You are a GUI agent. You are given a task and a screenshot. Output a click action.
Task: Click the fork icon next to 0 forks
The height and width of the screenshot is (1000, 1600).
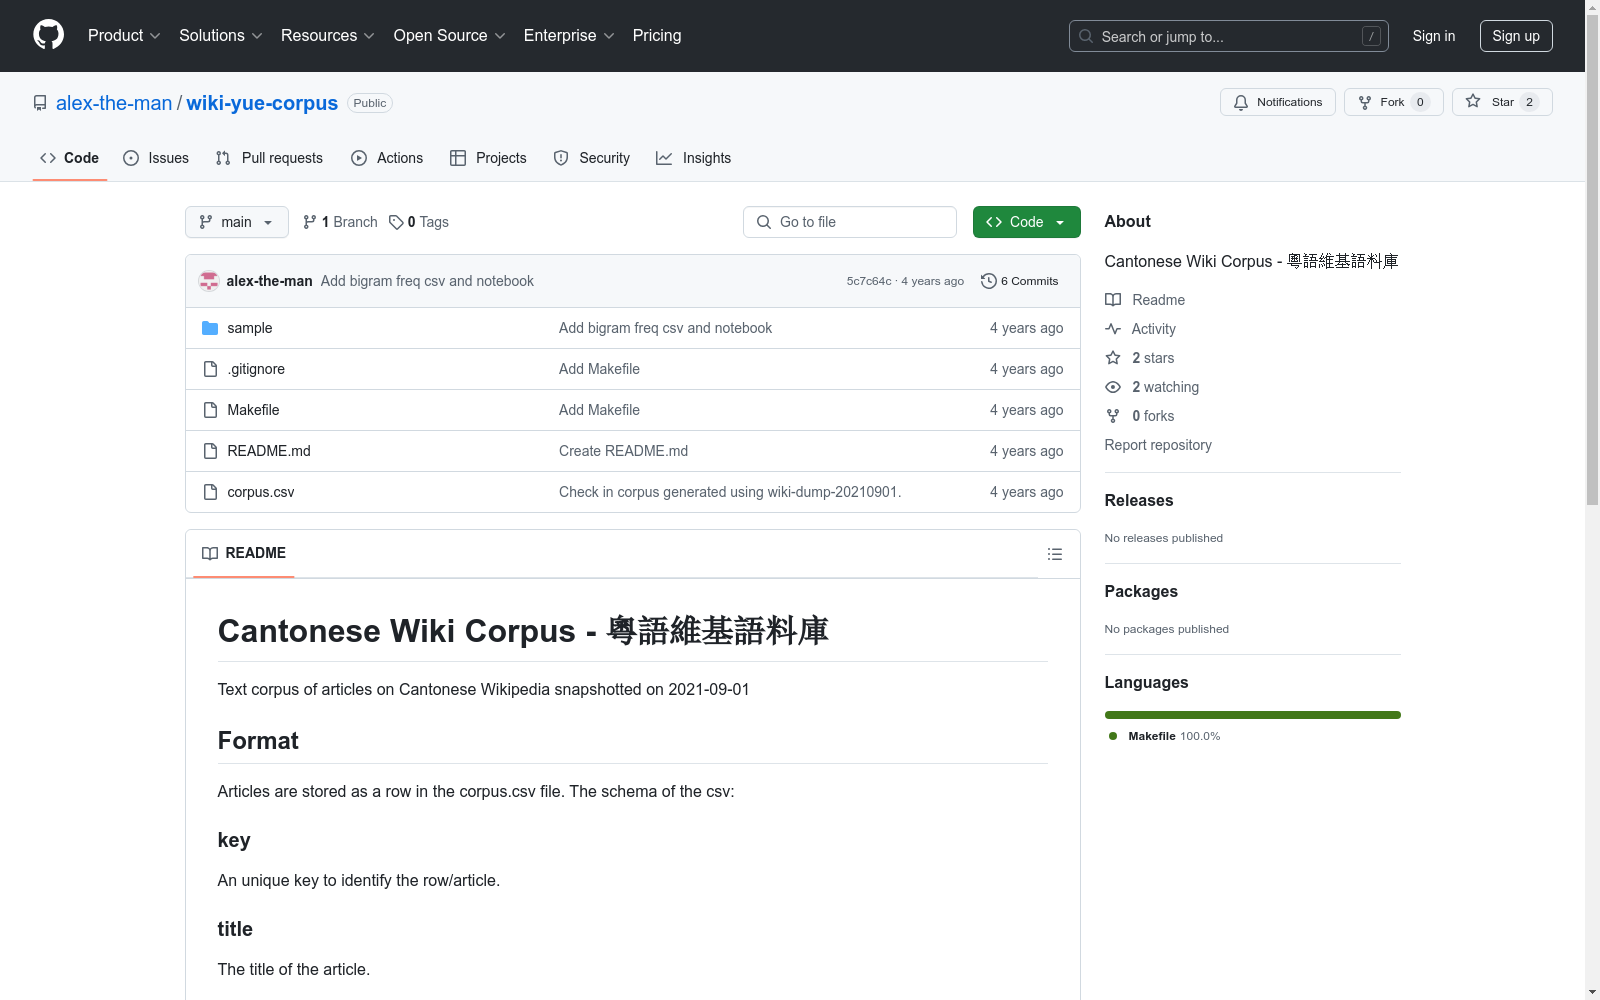pos(1113,416)
